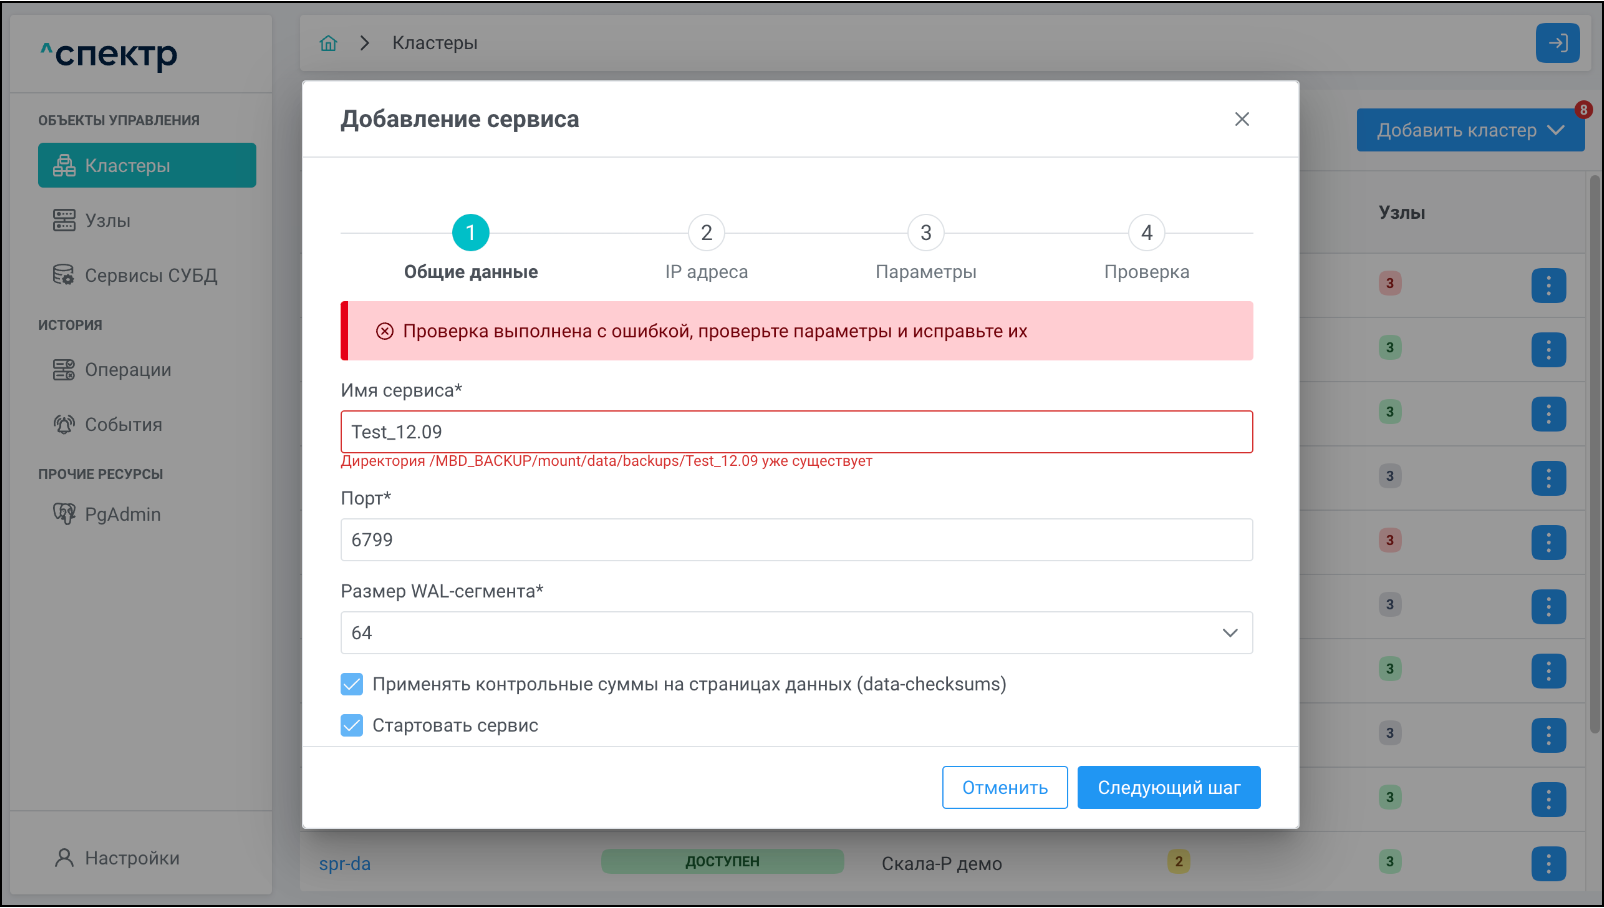Uncheck Стартовать сервис checkbox
This screenshot has height=908, width=1604.
tap(352, 725)
